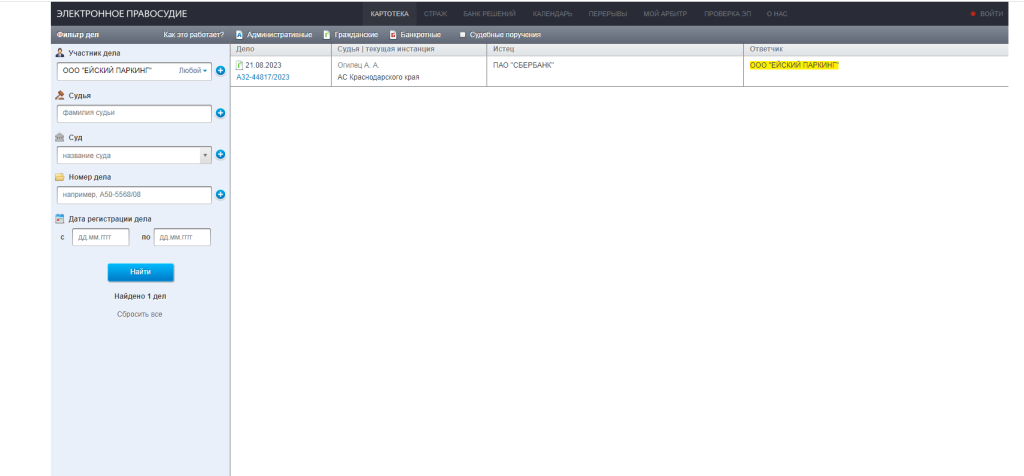This screenshot has width=1024, height=476.
Task: Click the Фильтр дел panel title
Action: click(77, 35)
